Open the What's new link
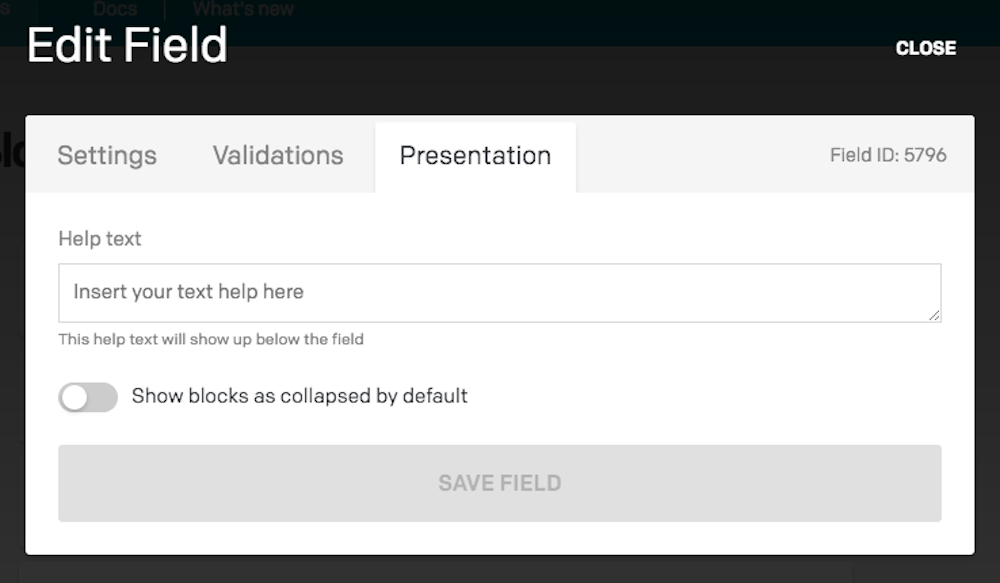The width and height of the screenshot is (1000, 583). [243, 9]
